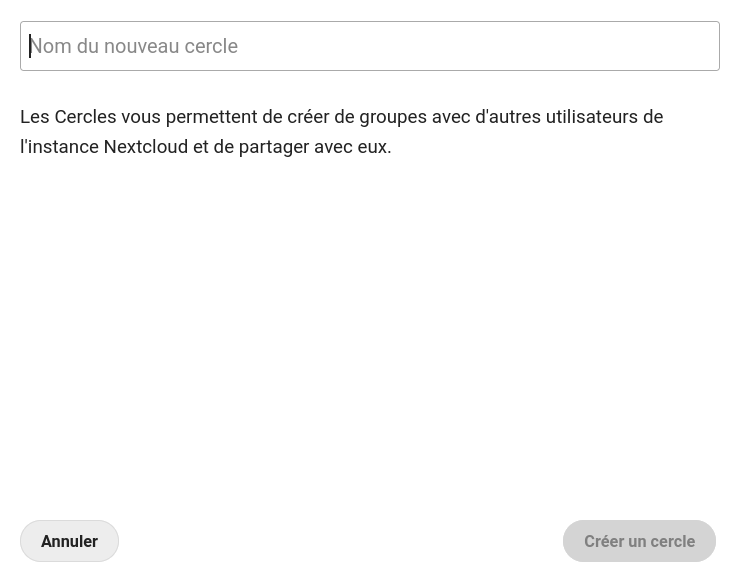Click the 'Nom du nouveau cercle' input field
The height and width of the screenshot is (576, 738).
[369, 46]
